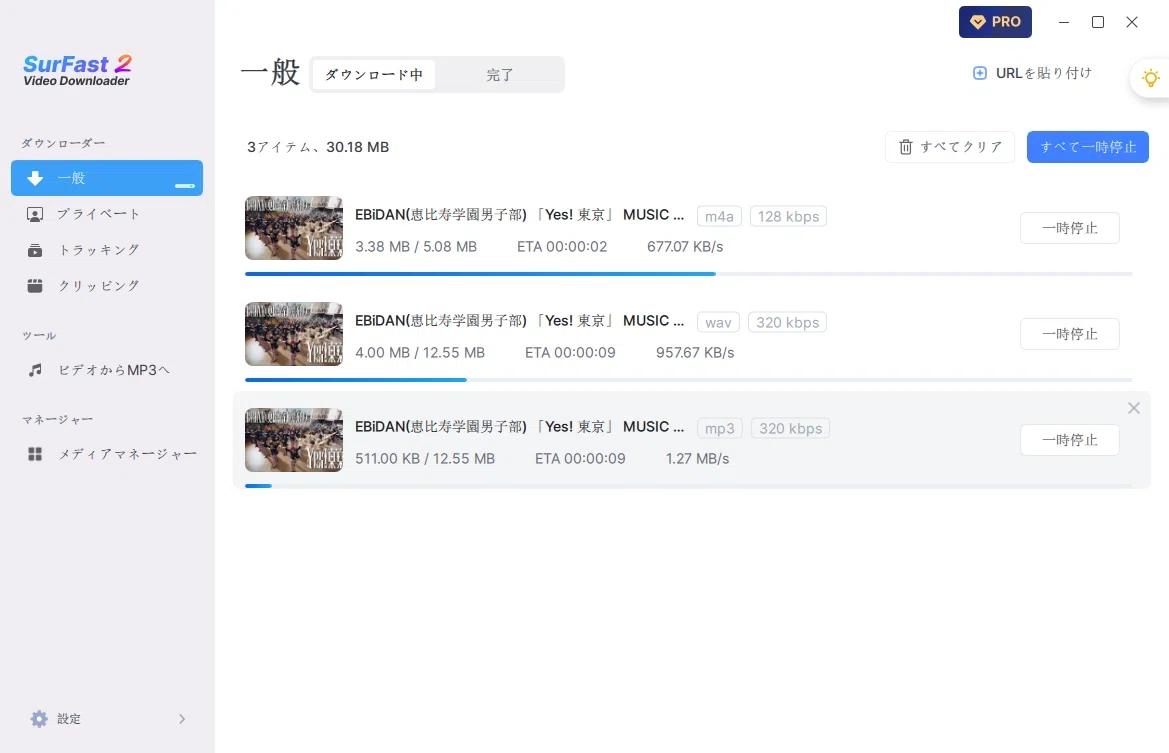Click the メディアマネージャー grid icon
The height and width of the screenshot is (753, 1169).
(35, 454)
